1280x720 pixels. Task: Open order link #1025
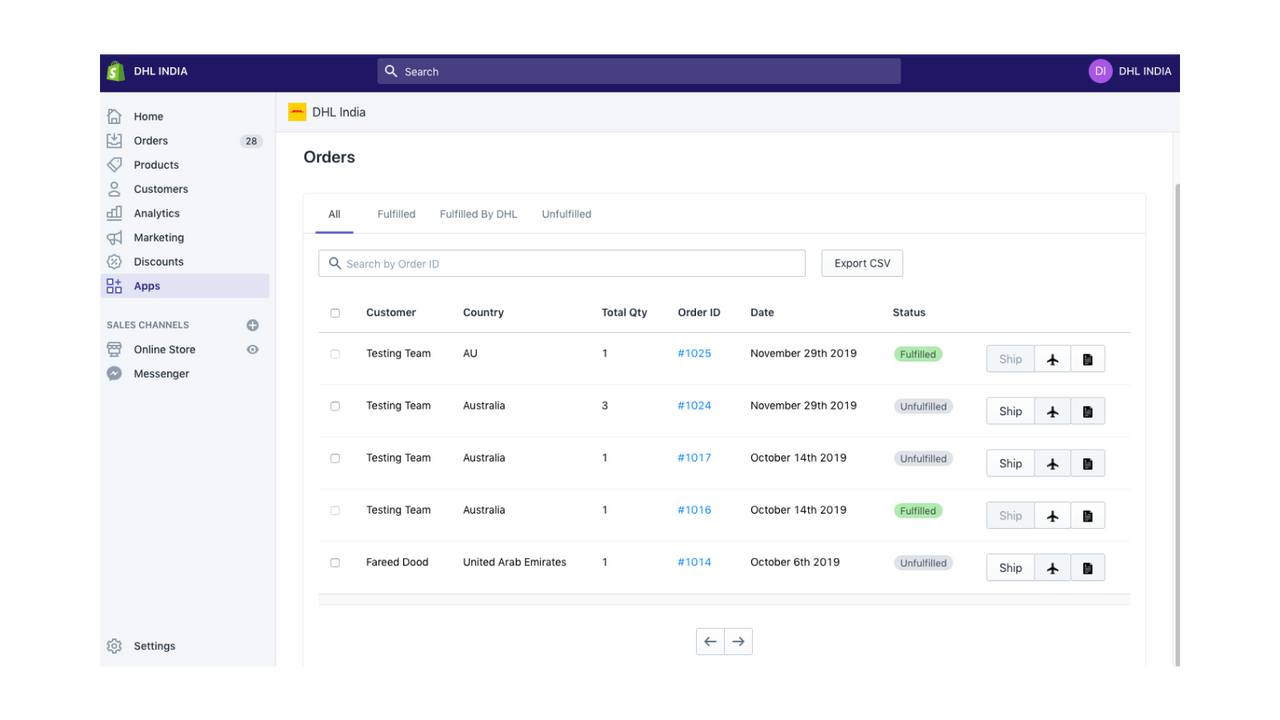point(694,353)
